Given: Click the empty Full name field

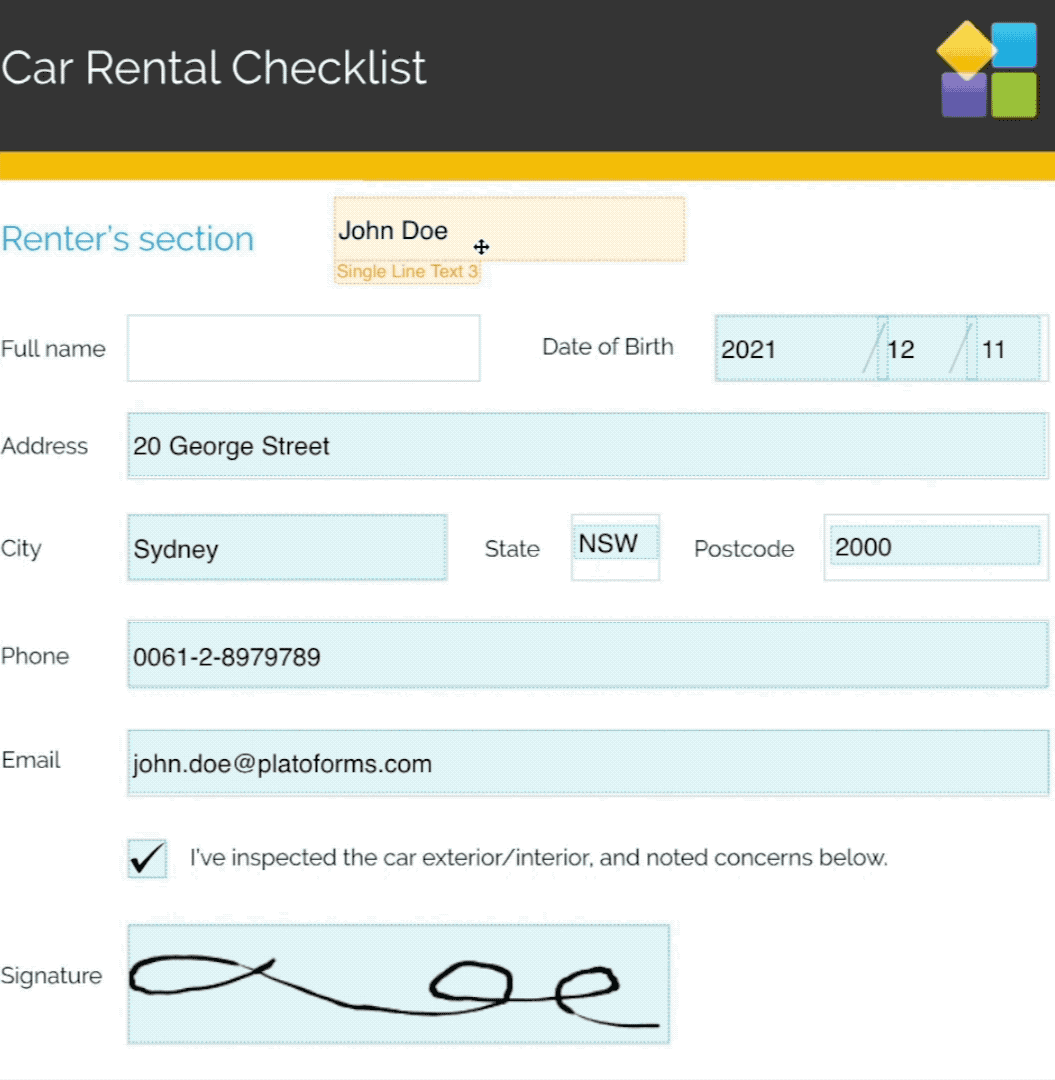Looking at the screenshot, I should 303,348.
